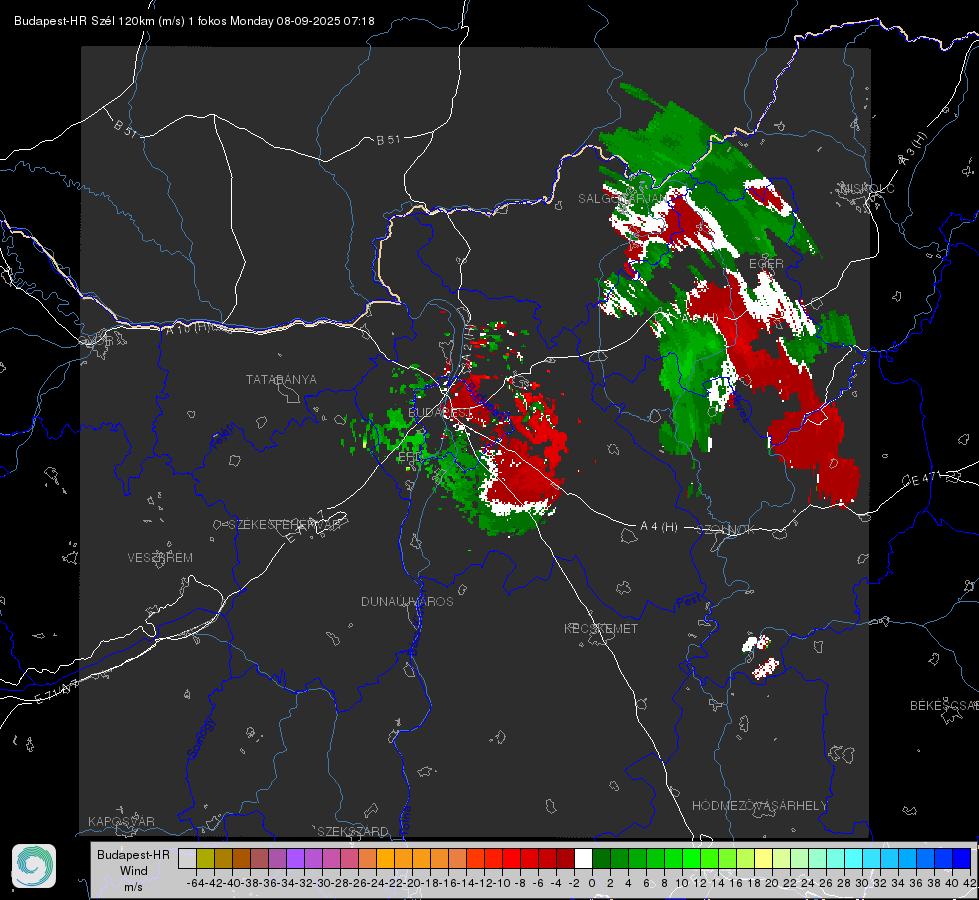Viewport: 979px width, 900px height.
Task: Click the DUNAÚJVÁROS city label
Action: (407, 601)
